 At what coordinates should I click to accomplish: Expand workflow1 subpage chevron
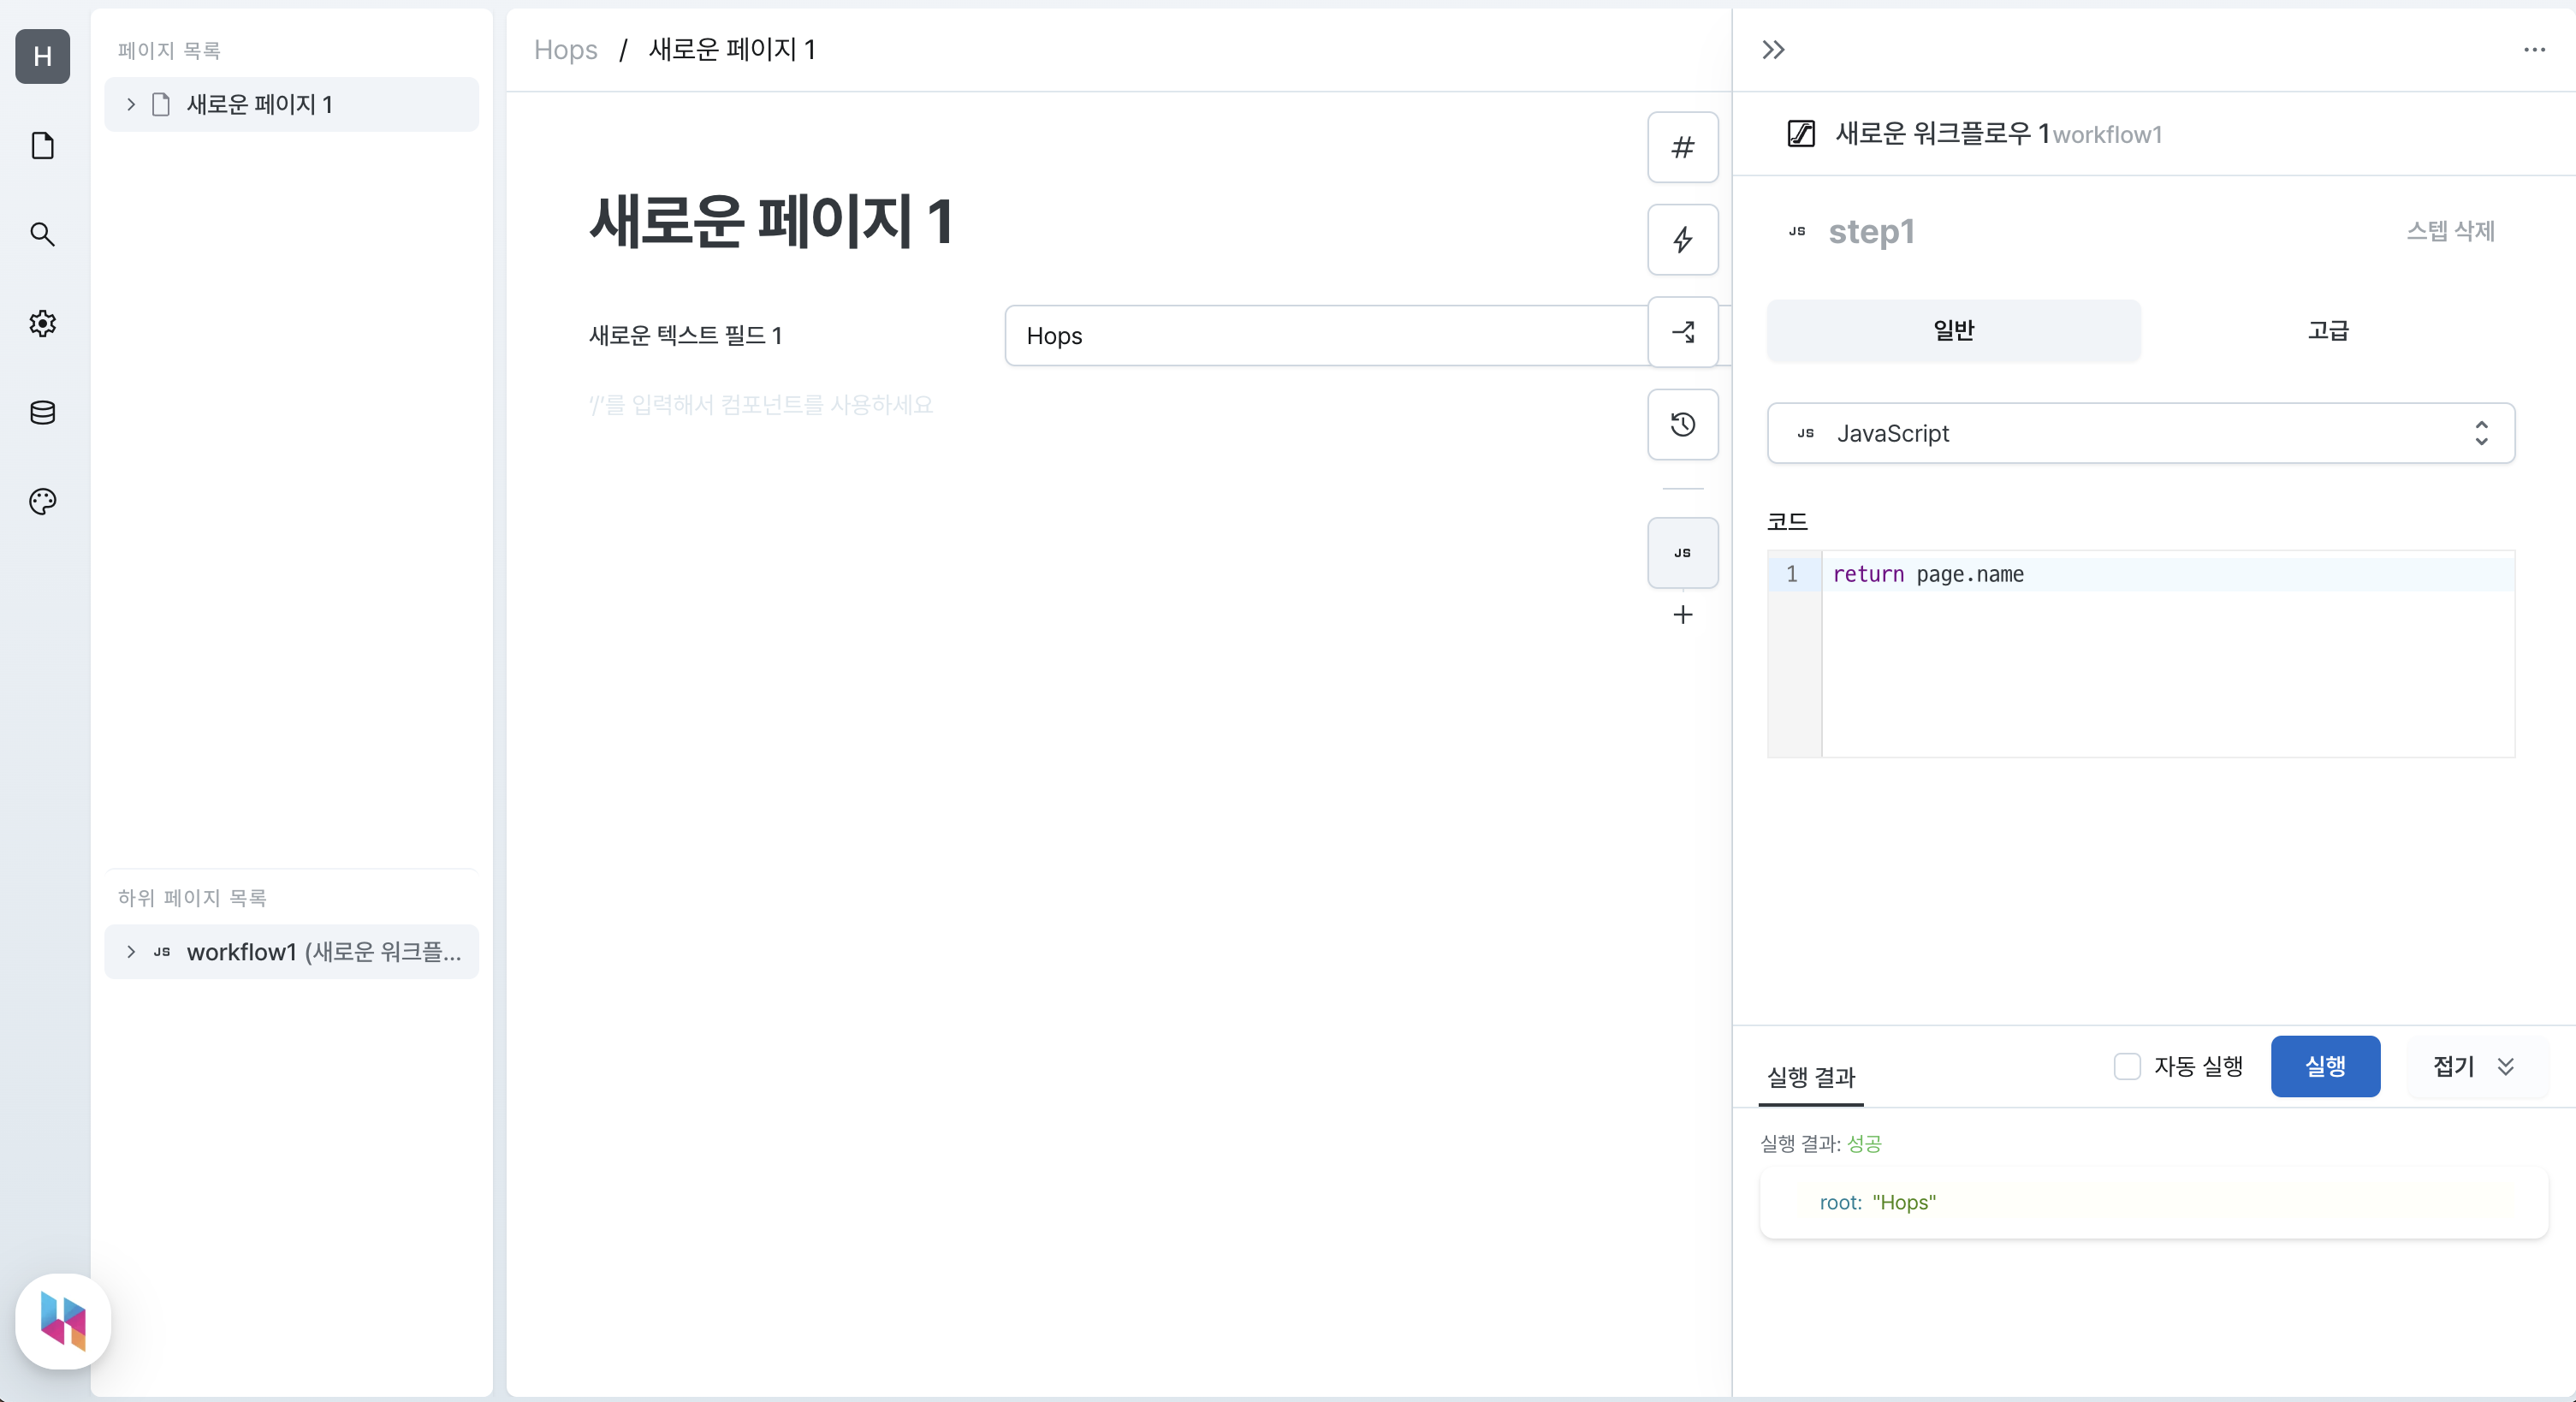(130, 952)
